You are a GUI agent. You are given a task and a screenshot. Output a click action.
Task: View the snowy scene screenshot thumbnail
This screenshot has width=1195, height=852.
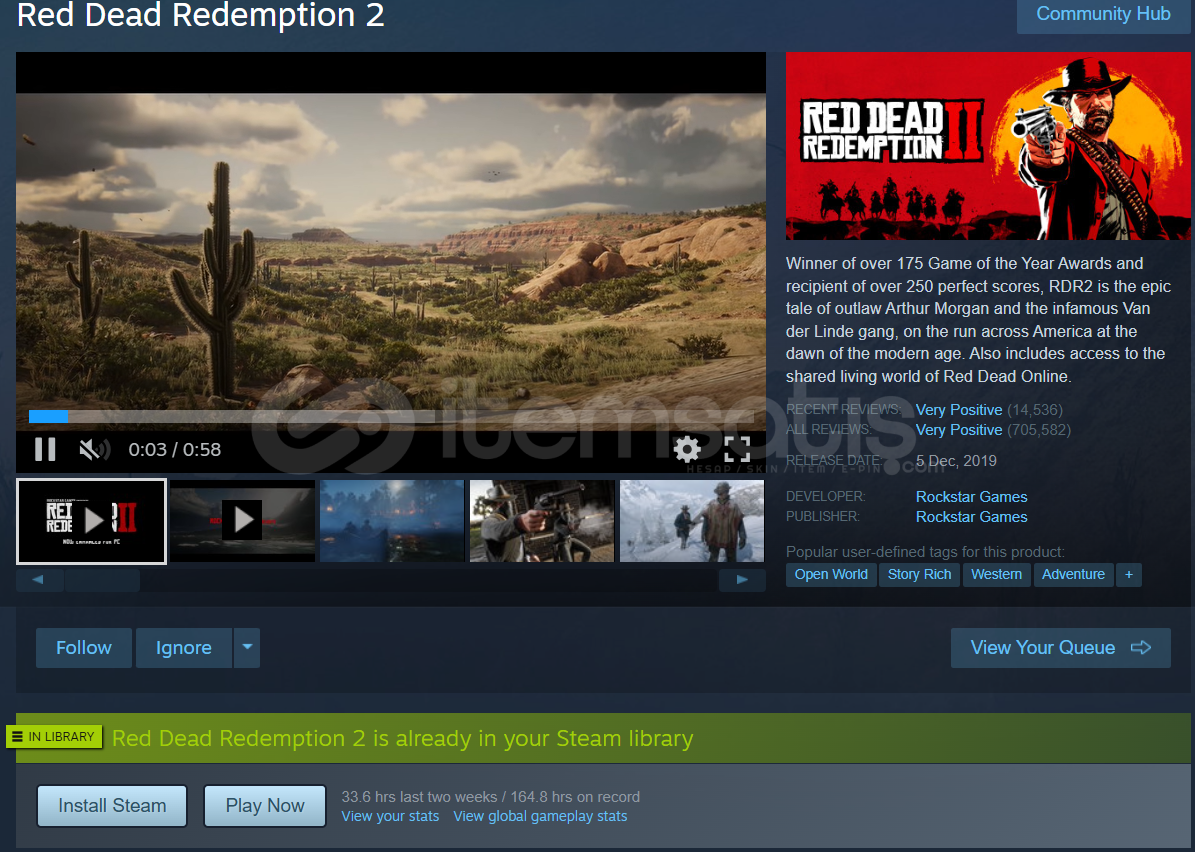tap(692, 521)
